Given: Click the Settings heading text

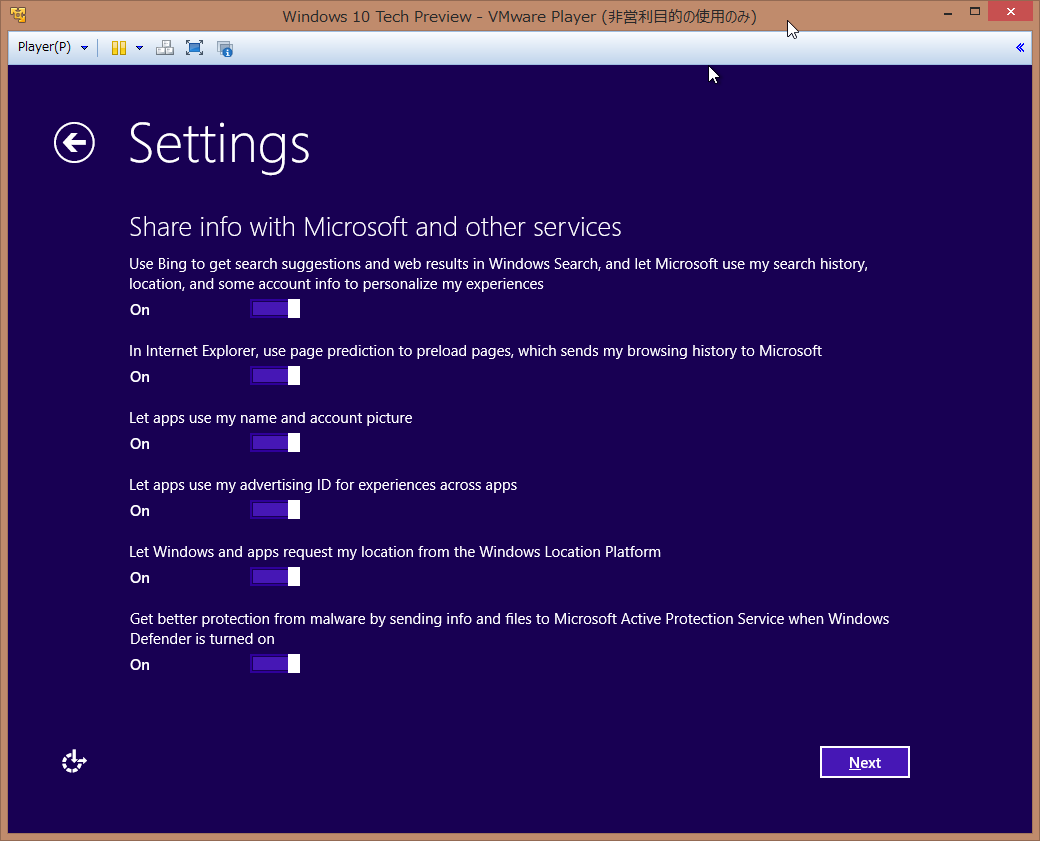Looking at the screenshot, I should pyautogui.click(x=218, y=145).
